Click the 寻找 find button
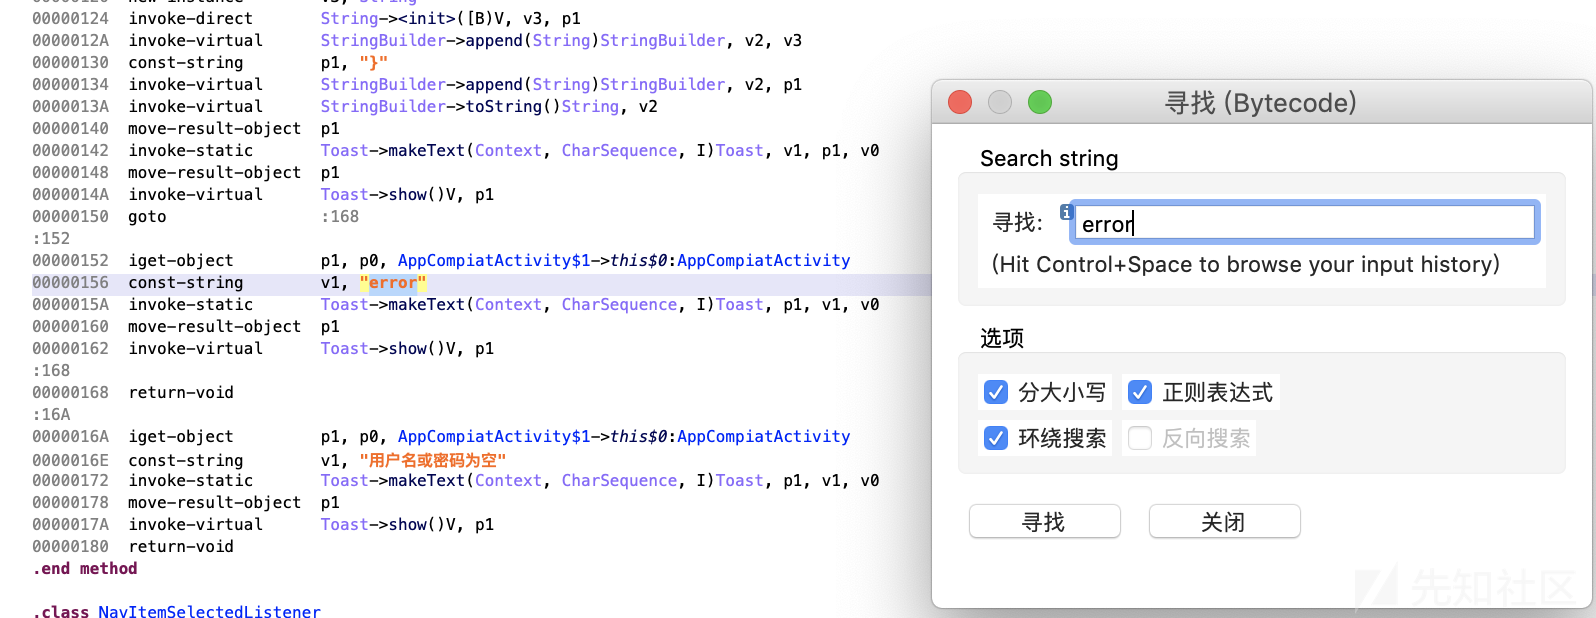The image size is (1596, 618). pyautogui.click(x=1044, y=522)
